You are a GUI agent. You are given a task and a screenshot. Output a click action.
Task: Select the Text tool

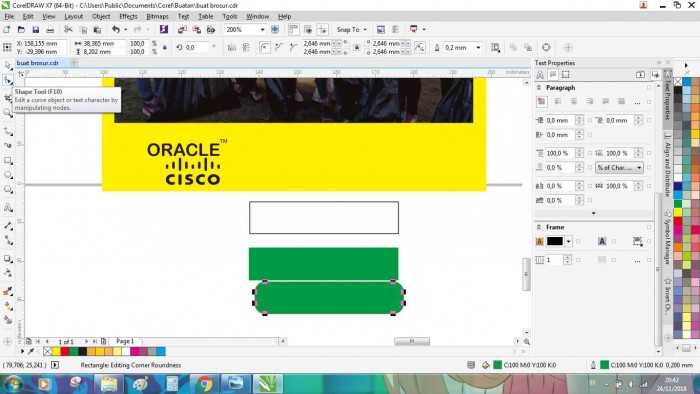coord(8,207)
